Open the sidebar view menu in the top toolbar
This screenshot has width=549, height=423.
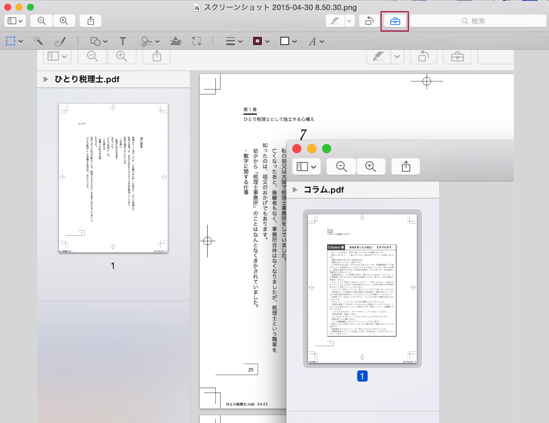(x=15, y=21)
